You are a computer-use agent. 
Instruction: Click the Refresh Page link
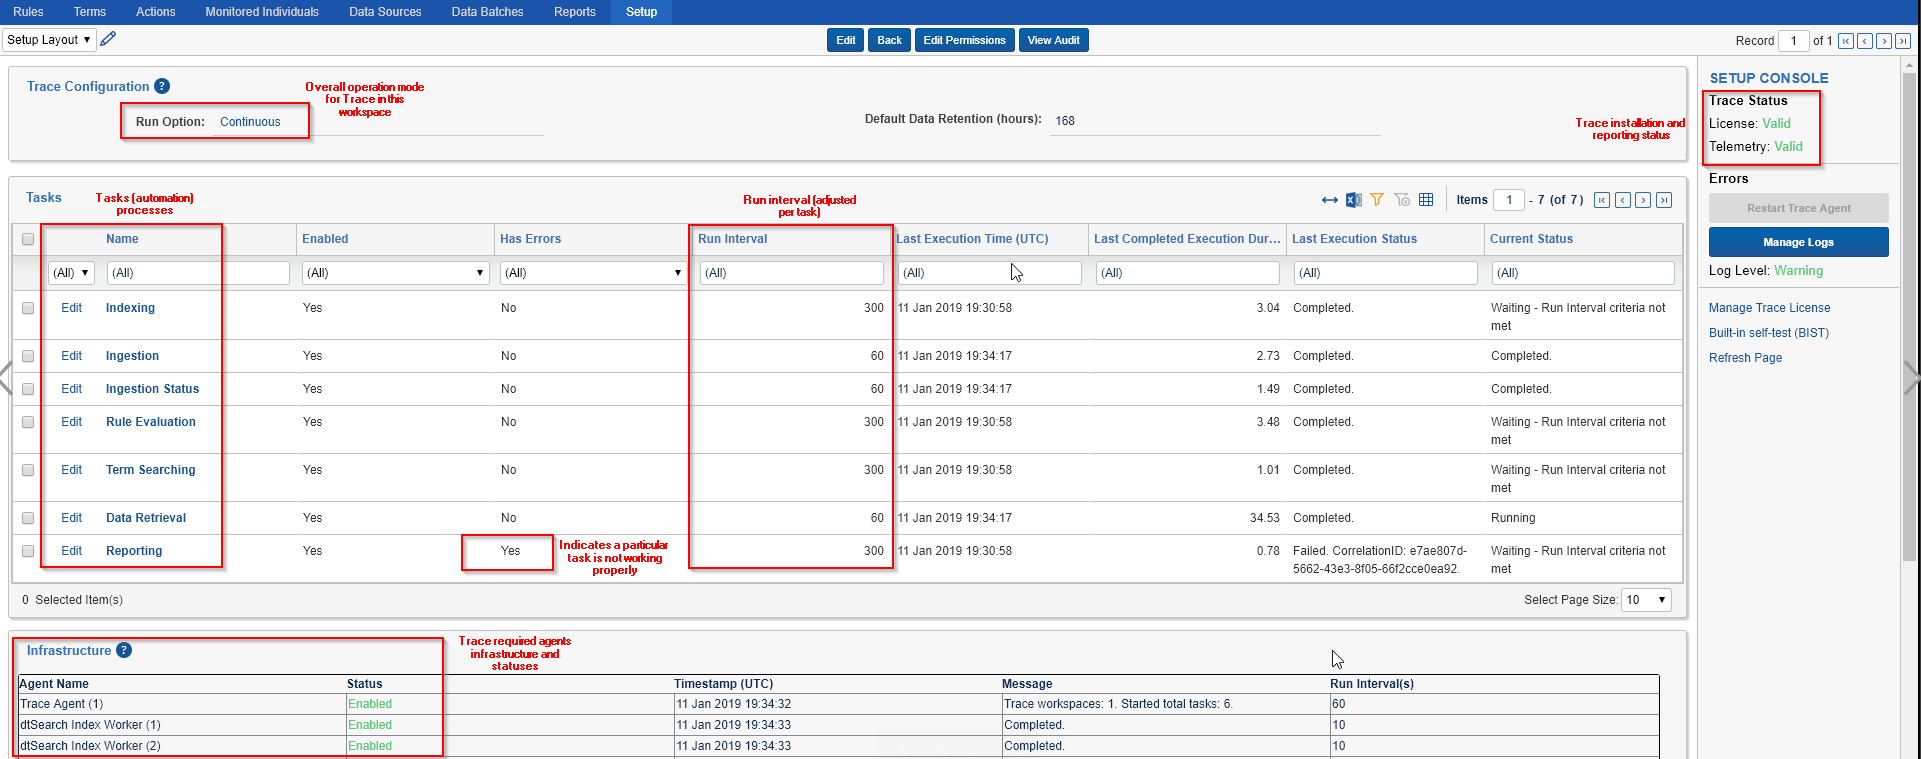(1745, 358)
